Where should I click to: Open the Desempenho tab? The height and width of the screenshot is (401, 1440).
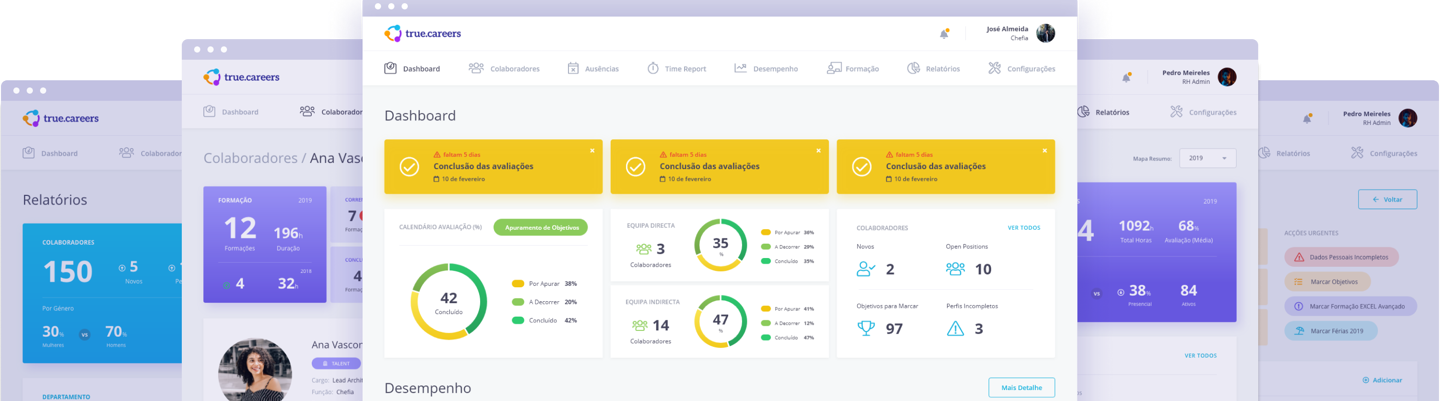(766, 69)
